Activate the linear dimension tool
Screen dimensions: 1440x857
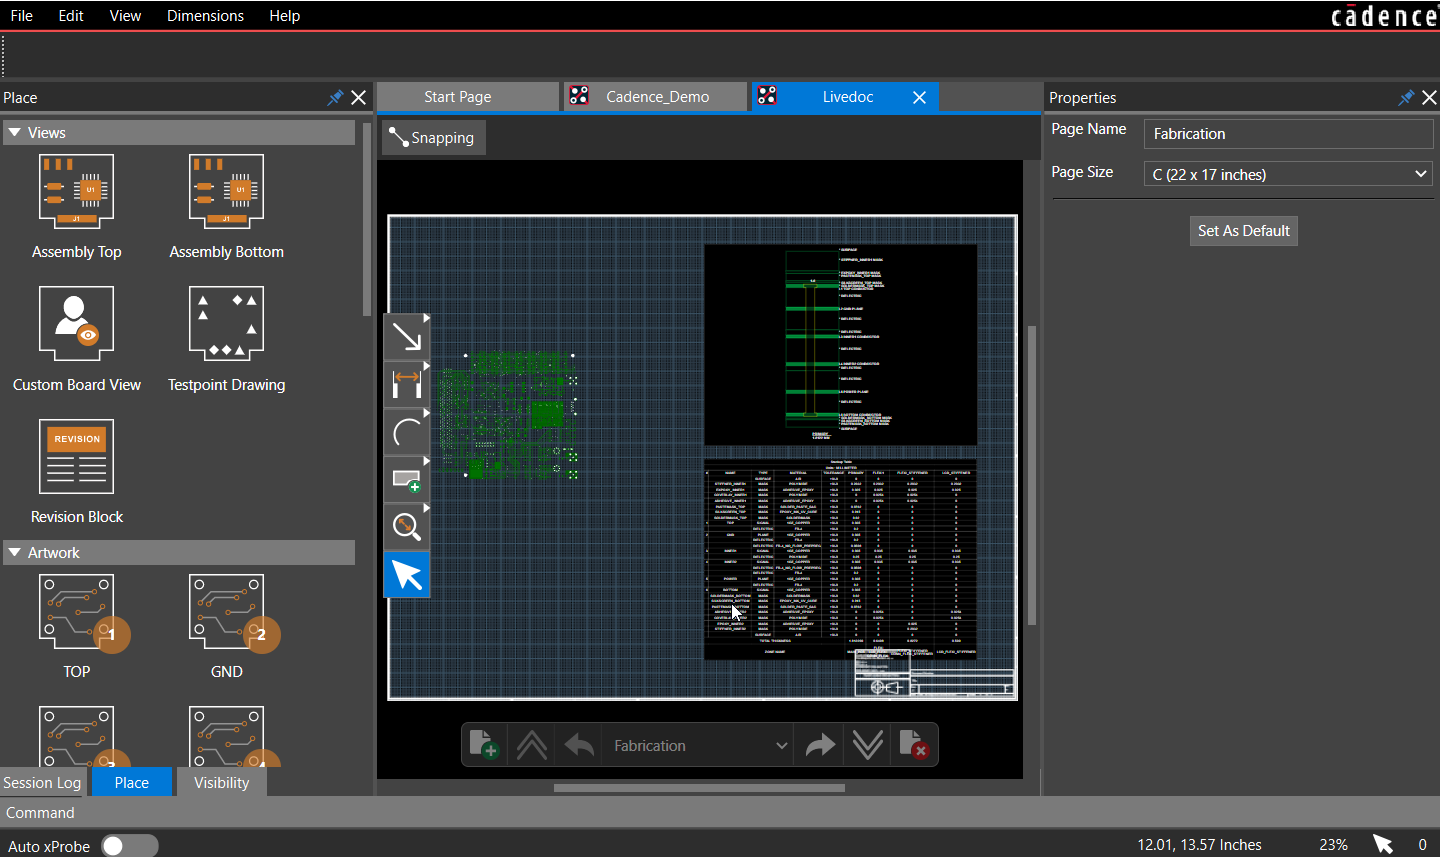coord(407,385)
